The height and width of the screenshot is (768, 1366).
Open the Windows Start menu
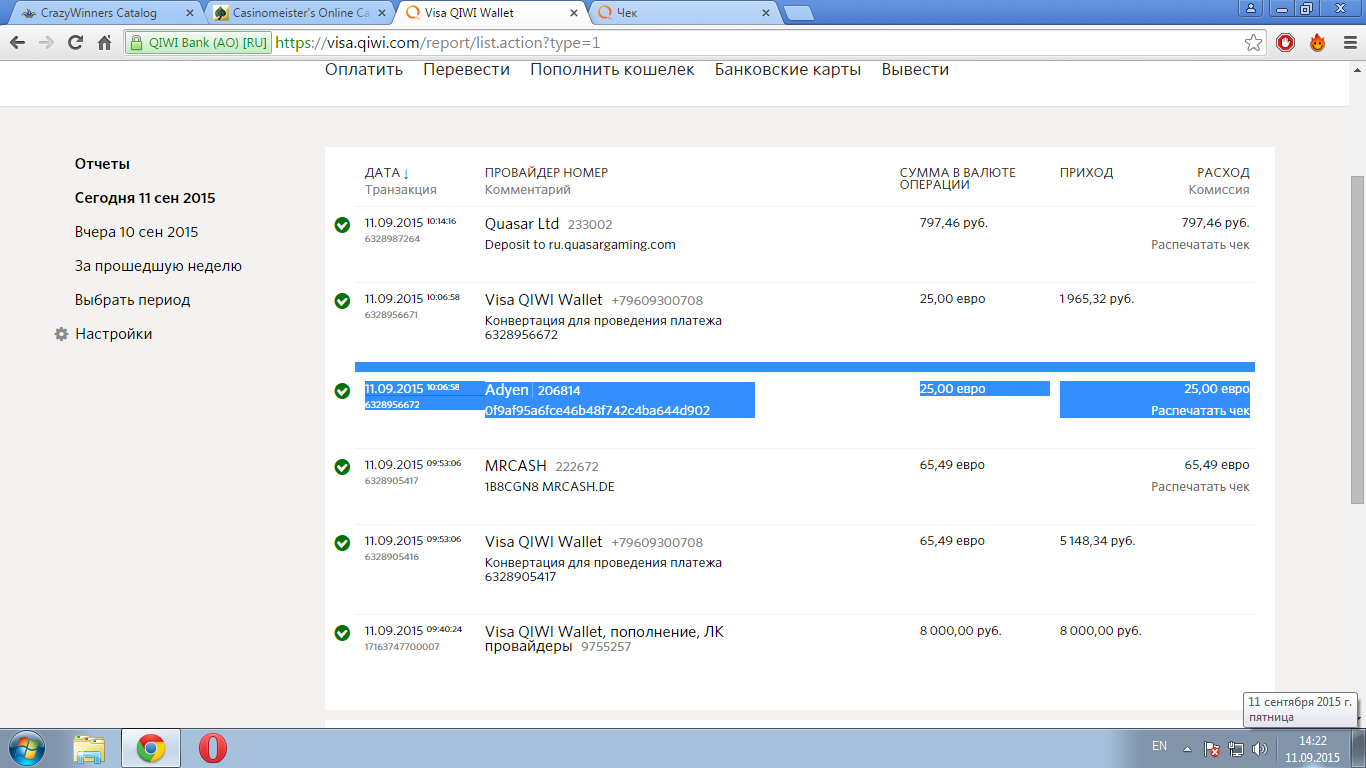click(x=26, y=748)
